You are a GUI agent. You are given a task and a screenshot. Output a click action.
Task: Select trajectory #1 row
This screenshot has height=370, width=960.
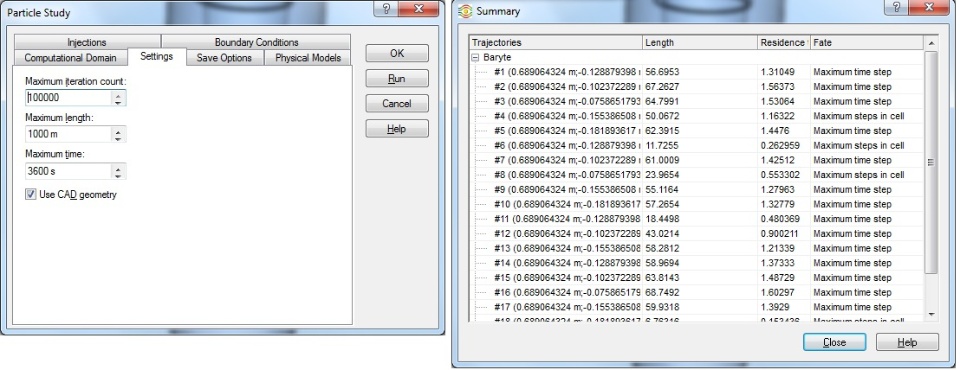(696, 72)
